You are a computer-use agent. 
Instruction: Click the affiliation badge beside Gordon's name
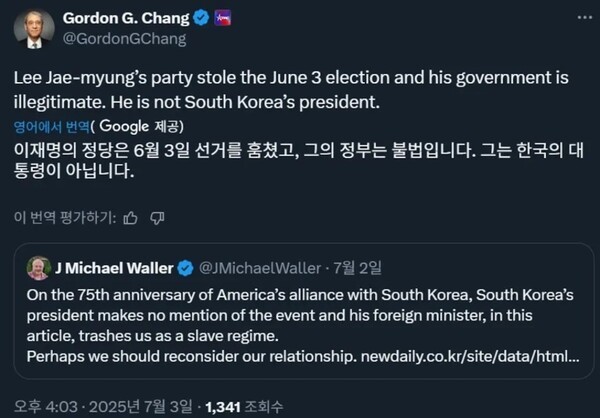coord(223,18)
